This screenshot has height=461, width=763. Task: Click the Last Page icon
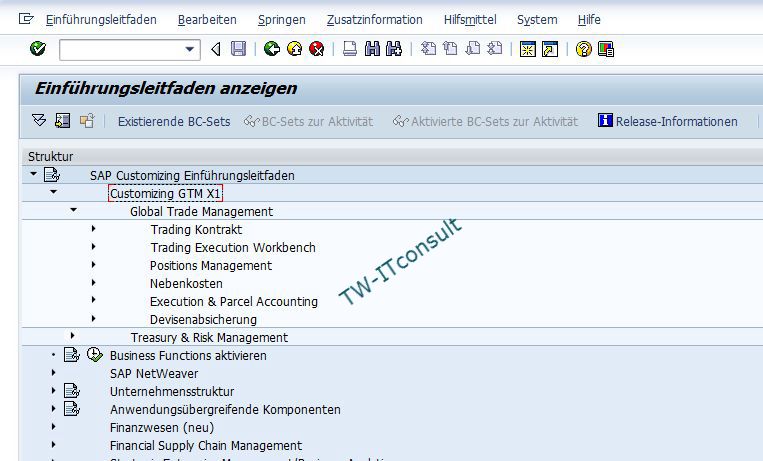494,49
